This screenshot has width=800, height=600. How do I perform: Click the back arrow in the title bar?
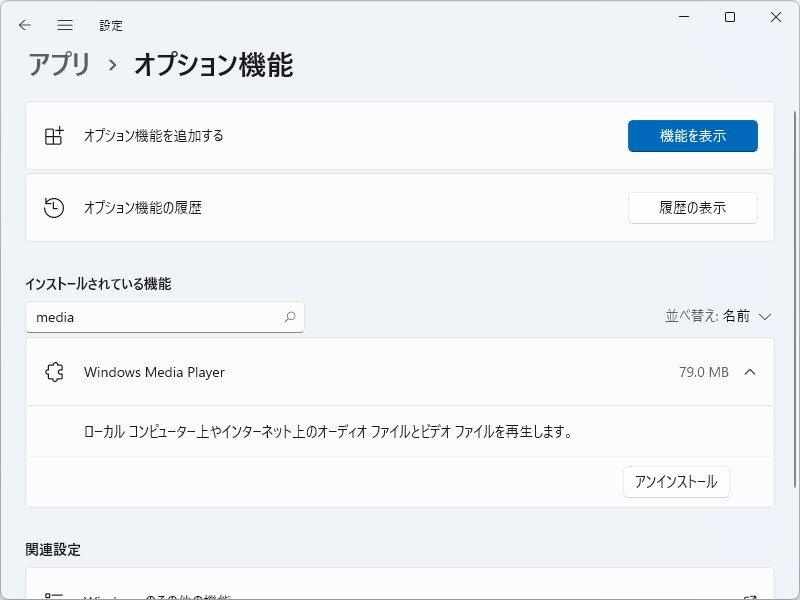(x=24, y=24)
